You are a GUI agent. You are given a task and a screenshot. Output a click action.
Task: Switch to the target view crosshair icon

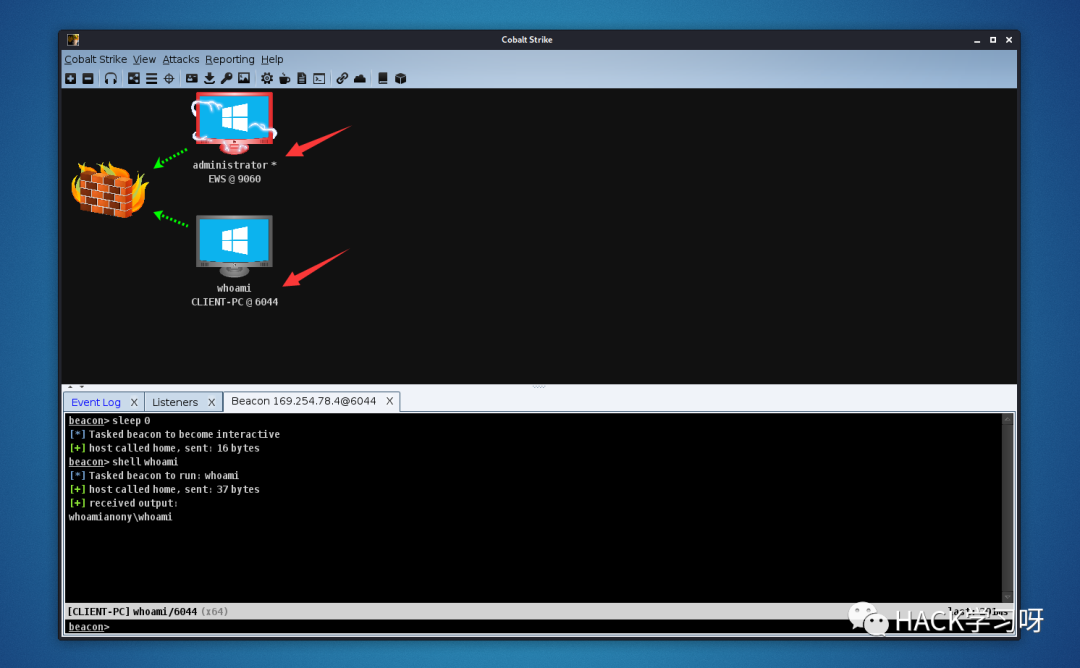169,79
